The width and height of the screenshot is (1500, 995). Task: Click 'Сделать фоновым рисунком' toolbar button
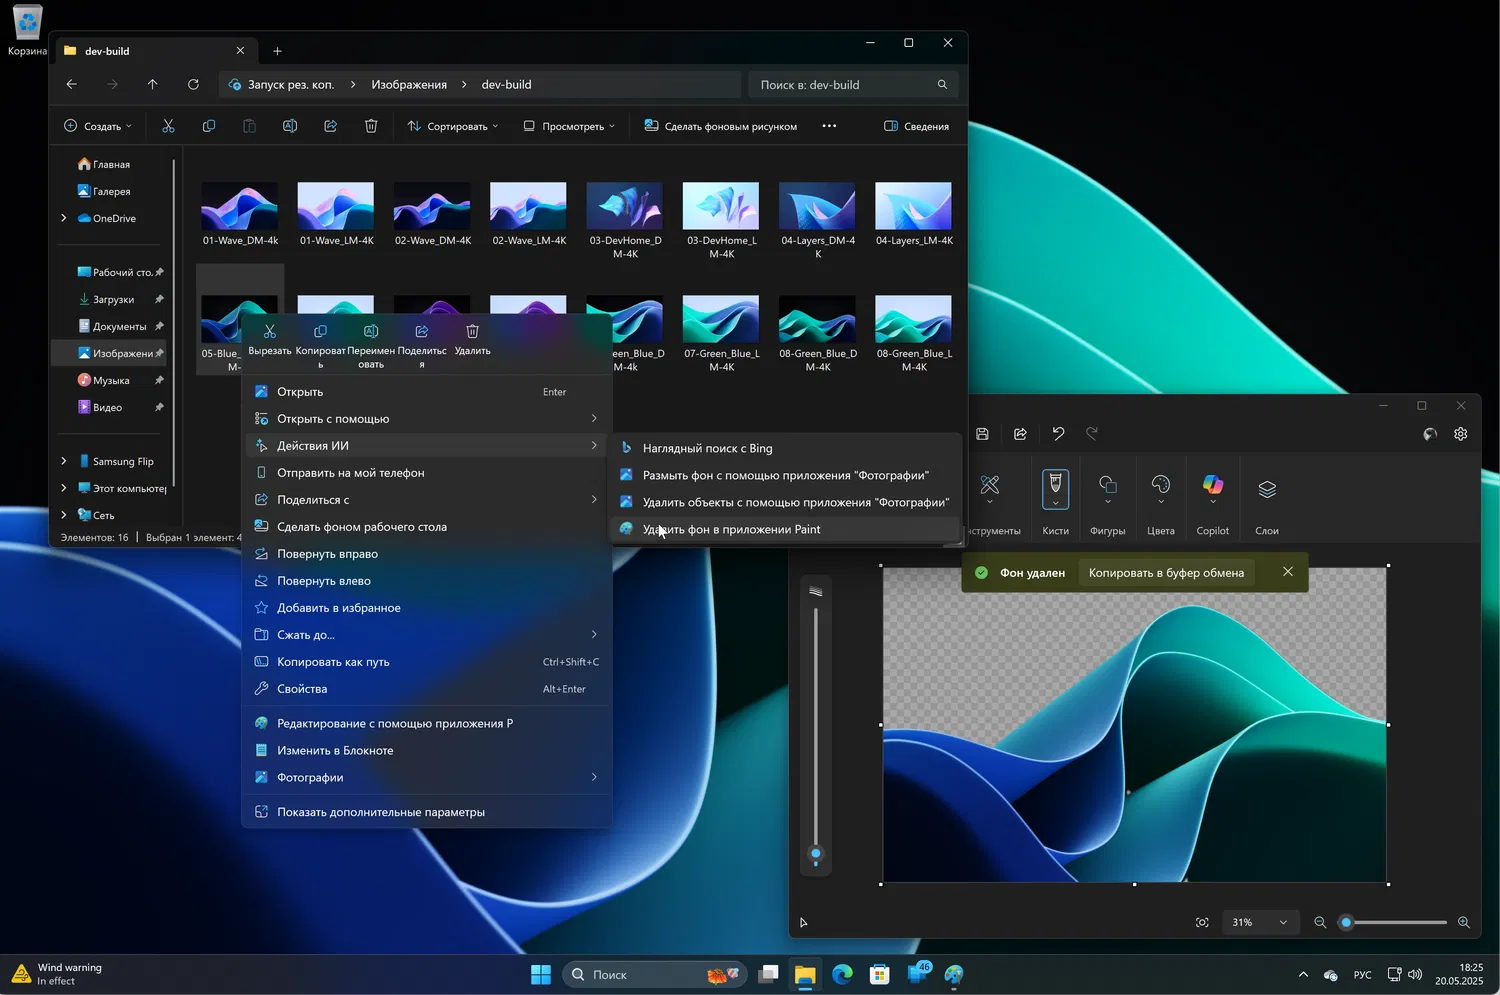tap(721, 126)
